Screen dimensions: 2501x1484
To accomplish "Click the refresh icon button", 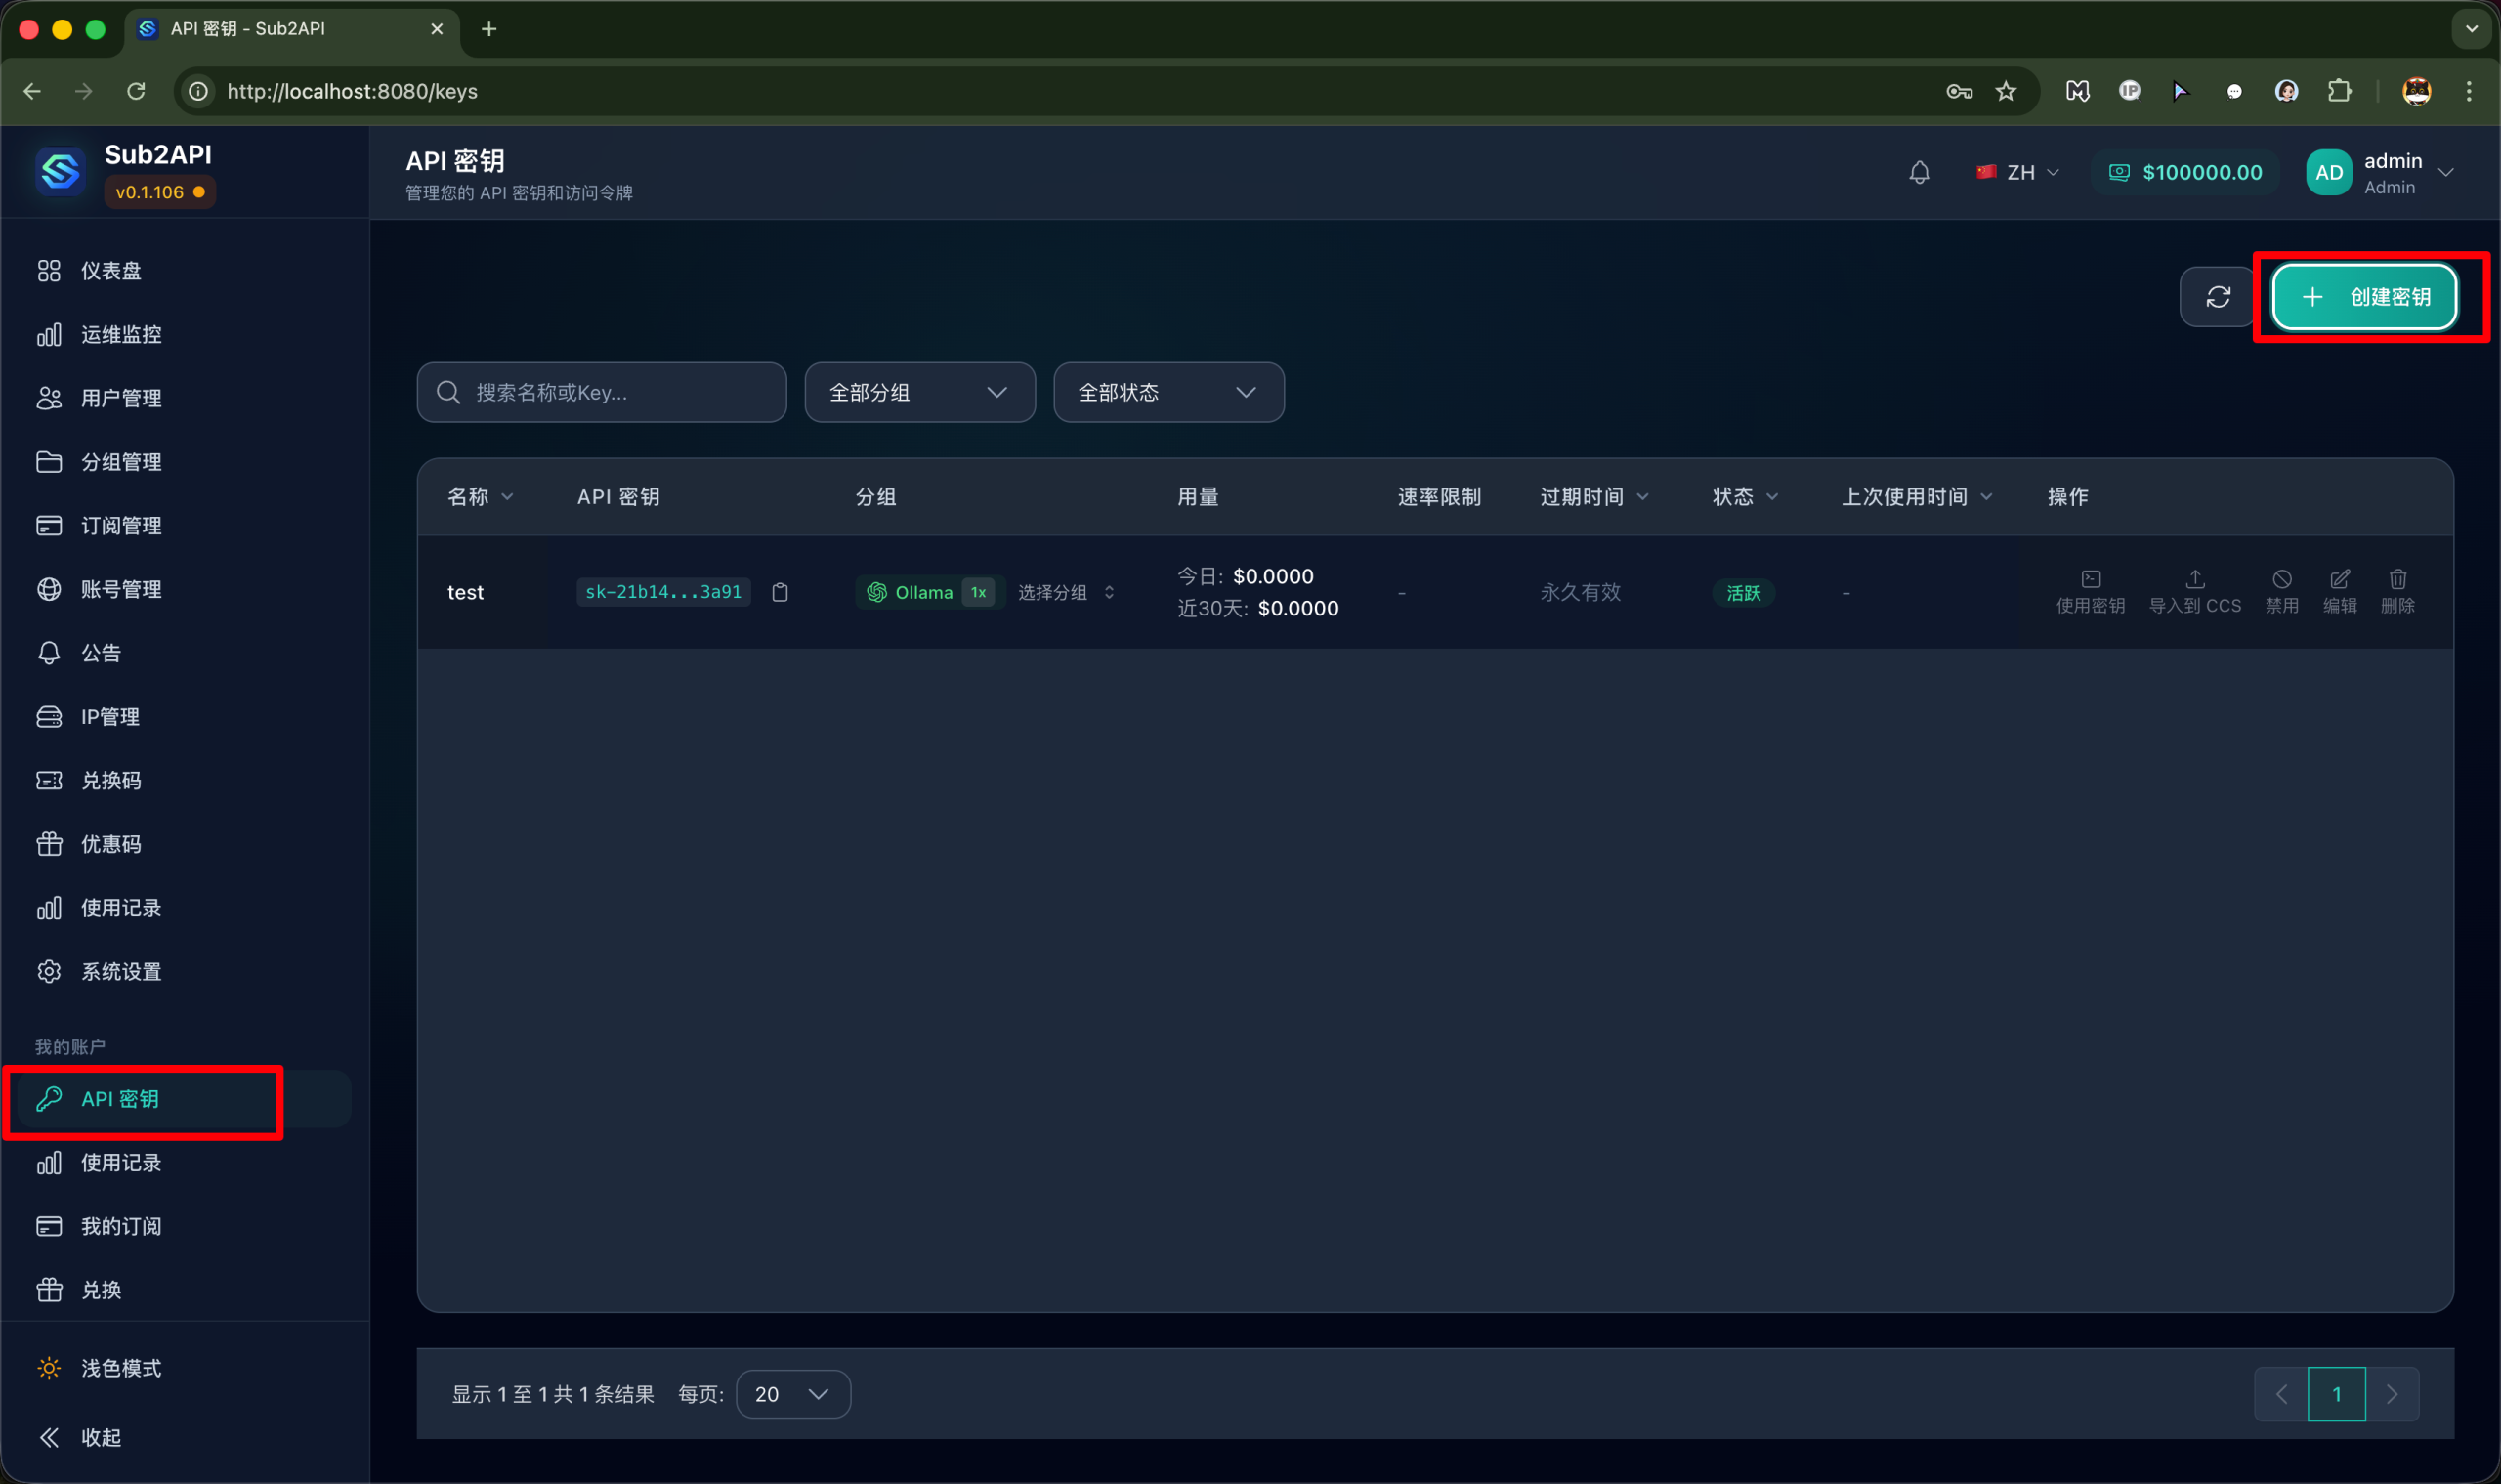I will point(2217,297).
